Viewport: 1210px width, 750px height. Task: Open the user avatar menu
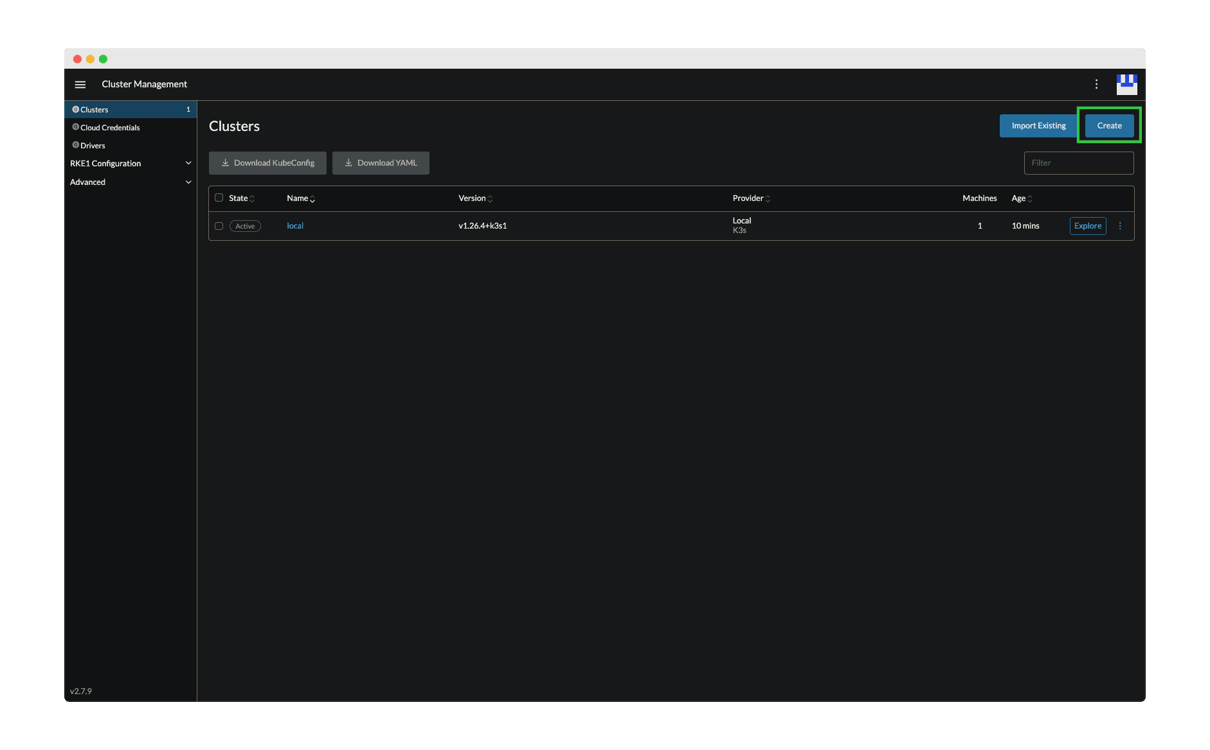coord(1127,84)
